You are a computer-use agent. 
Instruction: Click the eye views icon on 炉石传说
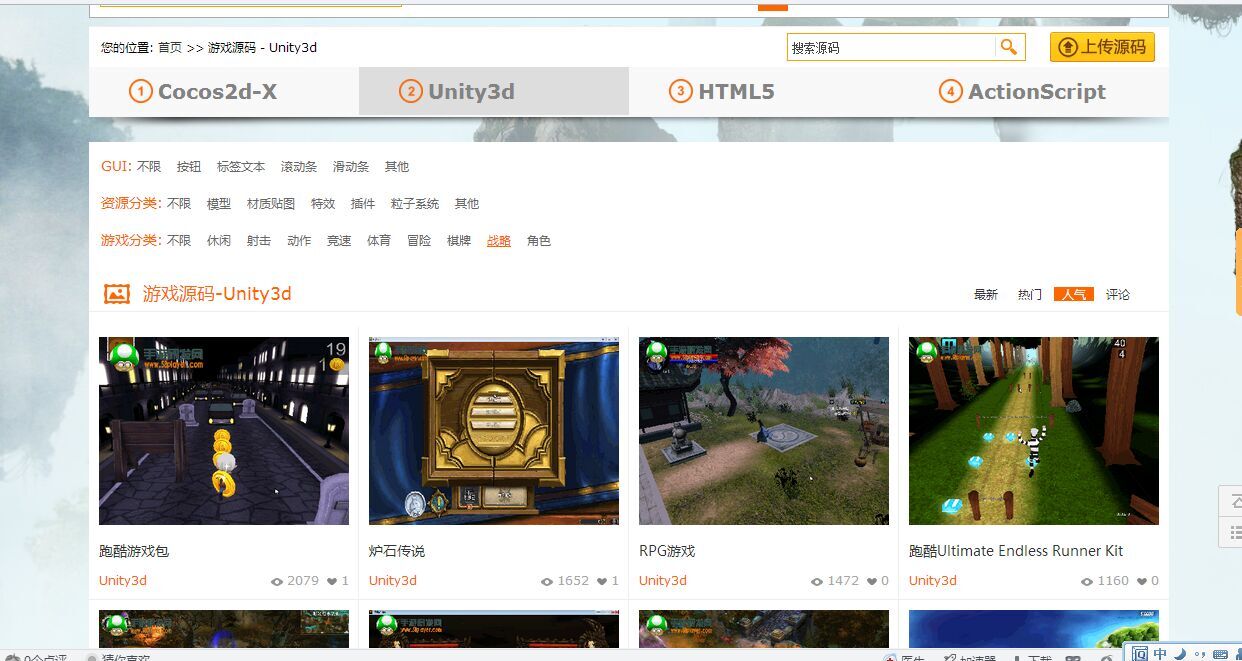tap(547, 581)
